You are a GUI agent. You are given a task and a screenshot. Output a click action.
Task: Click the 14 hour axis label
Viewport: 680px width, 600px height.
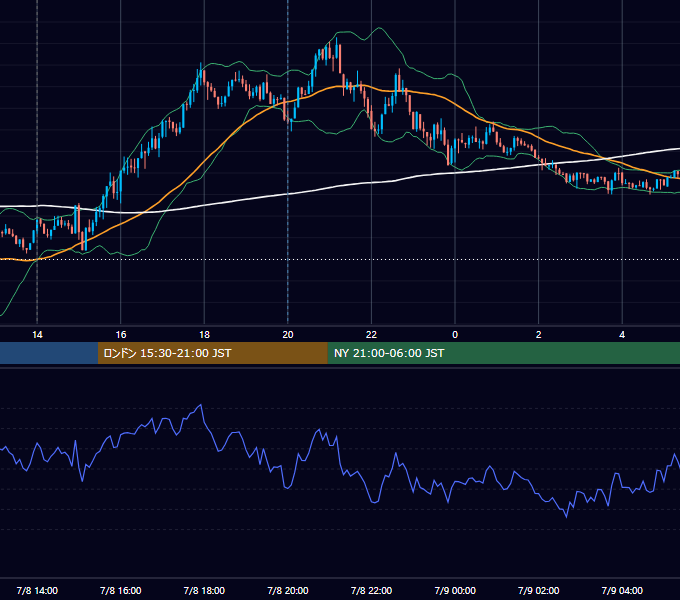coord(37,335)
